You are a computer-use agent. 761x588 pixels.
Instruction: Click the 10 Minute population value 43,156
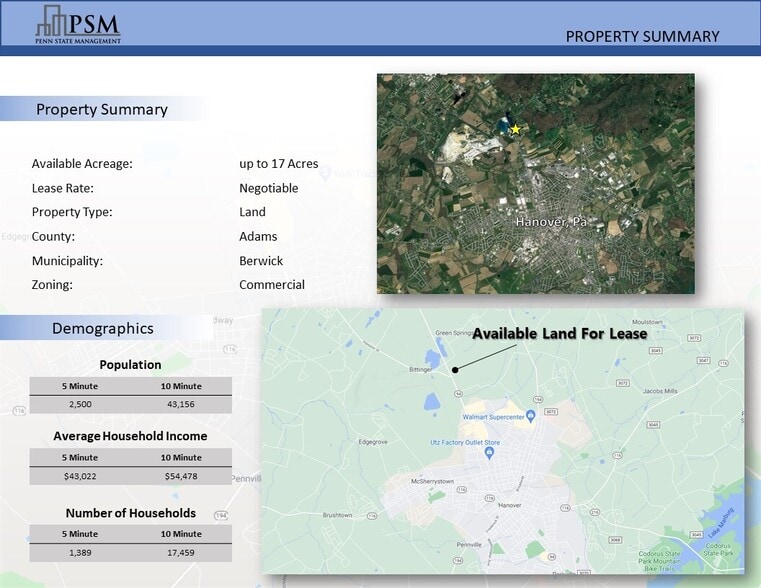pos(181,404)
